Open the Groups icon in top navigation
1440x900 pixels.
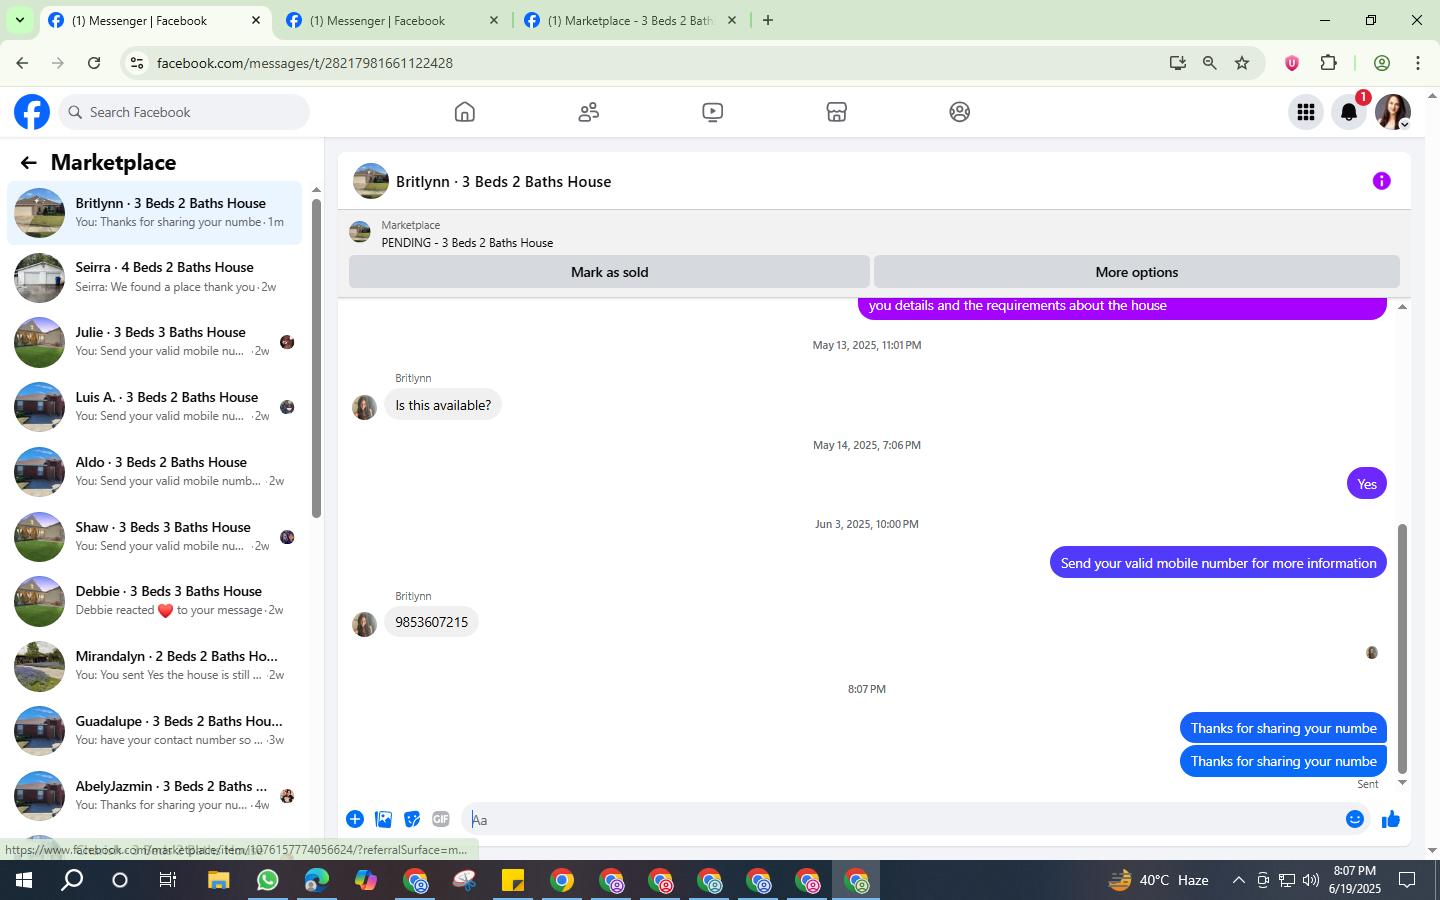(960, 112)
